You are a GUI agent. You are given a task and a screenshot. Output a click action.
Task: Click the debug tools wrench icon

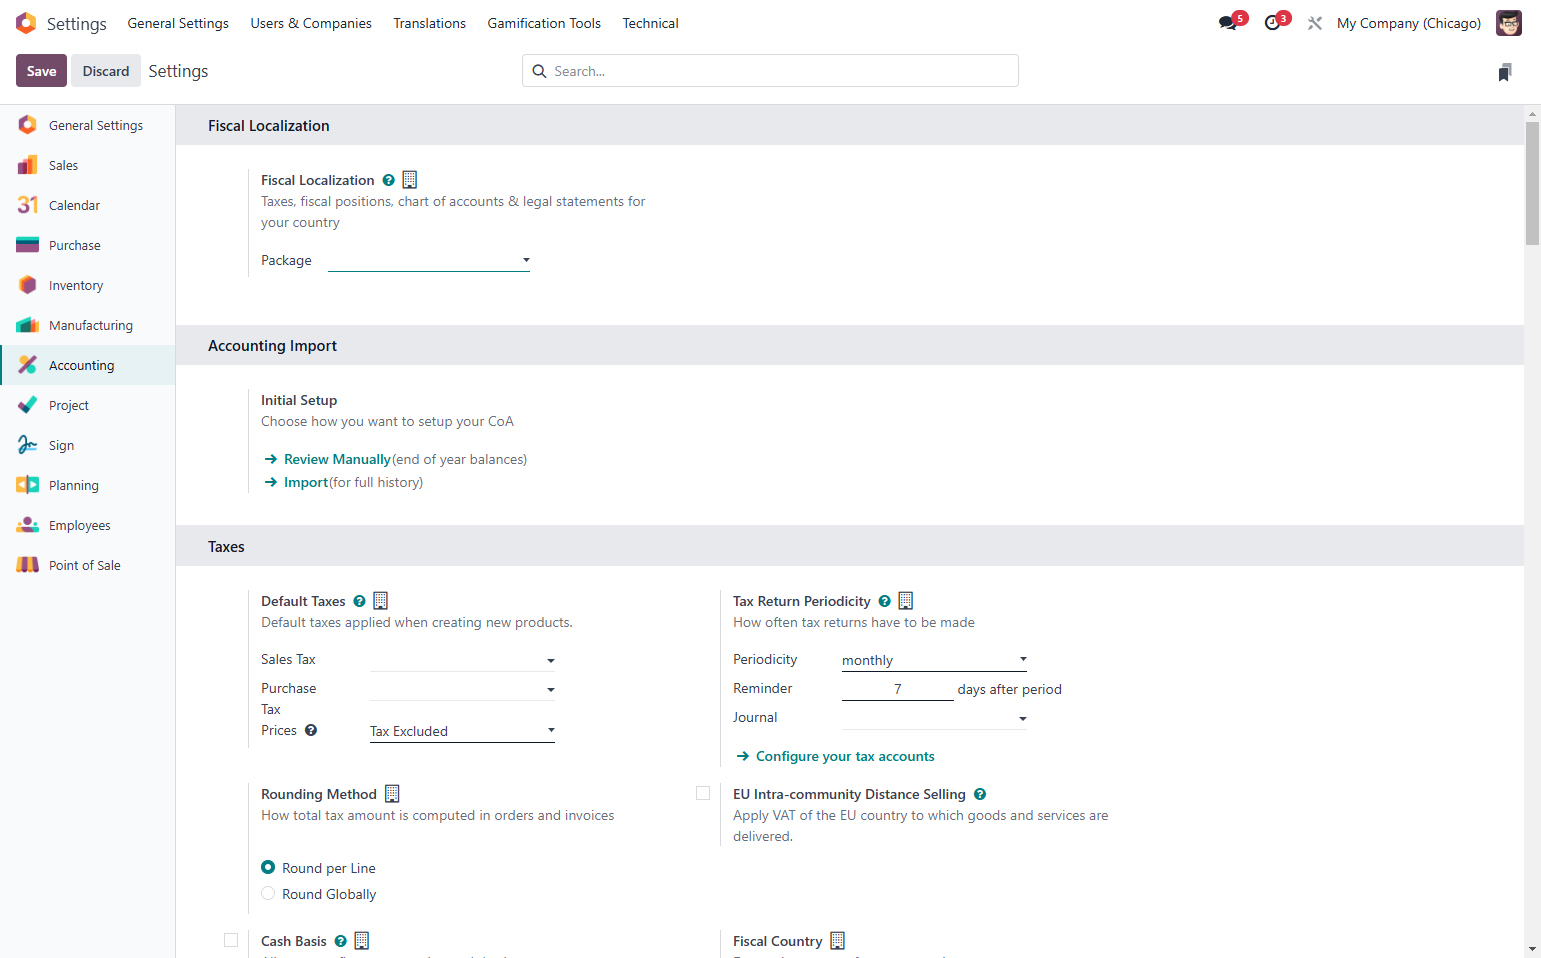click(1315, 23)
